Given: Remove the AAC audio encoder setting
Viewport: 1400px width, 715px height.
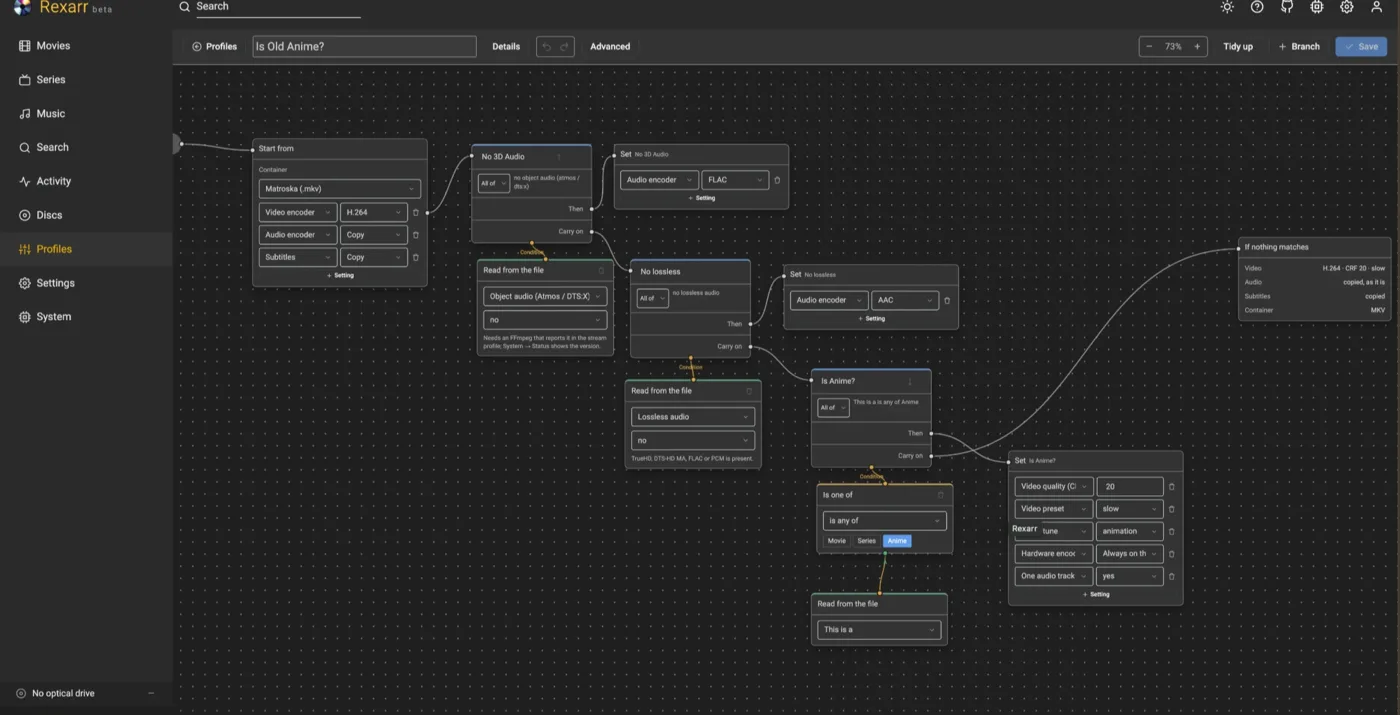Looking at the screenshot, I should pos(947,300).
